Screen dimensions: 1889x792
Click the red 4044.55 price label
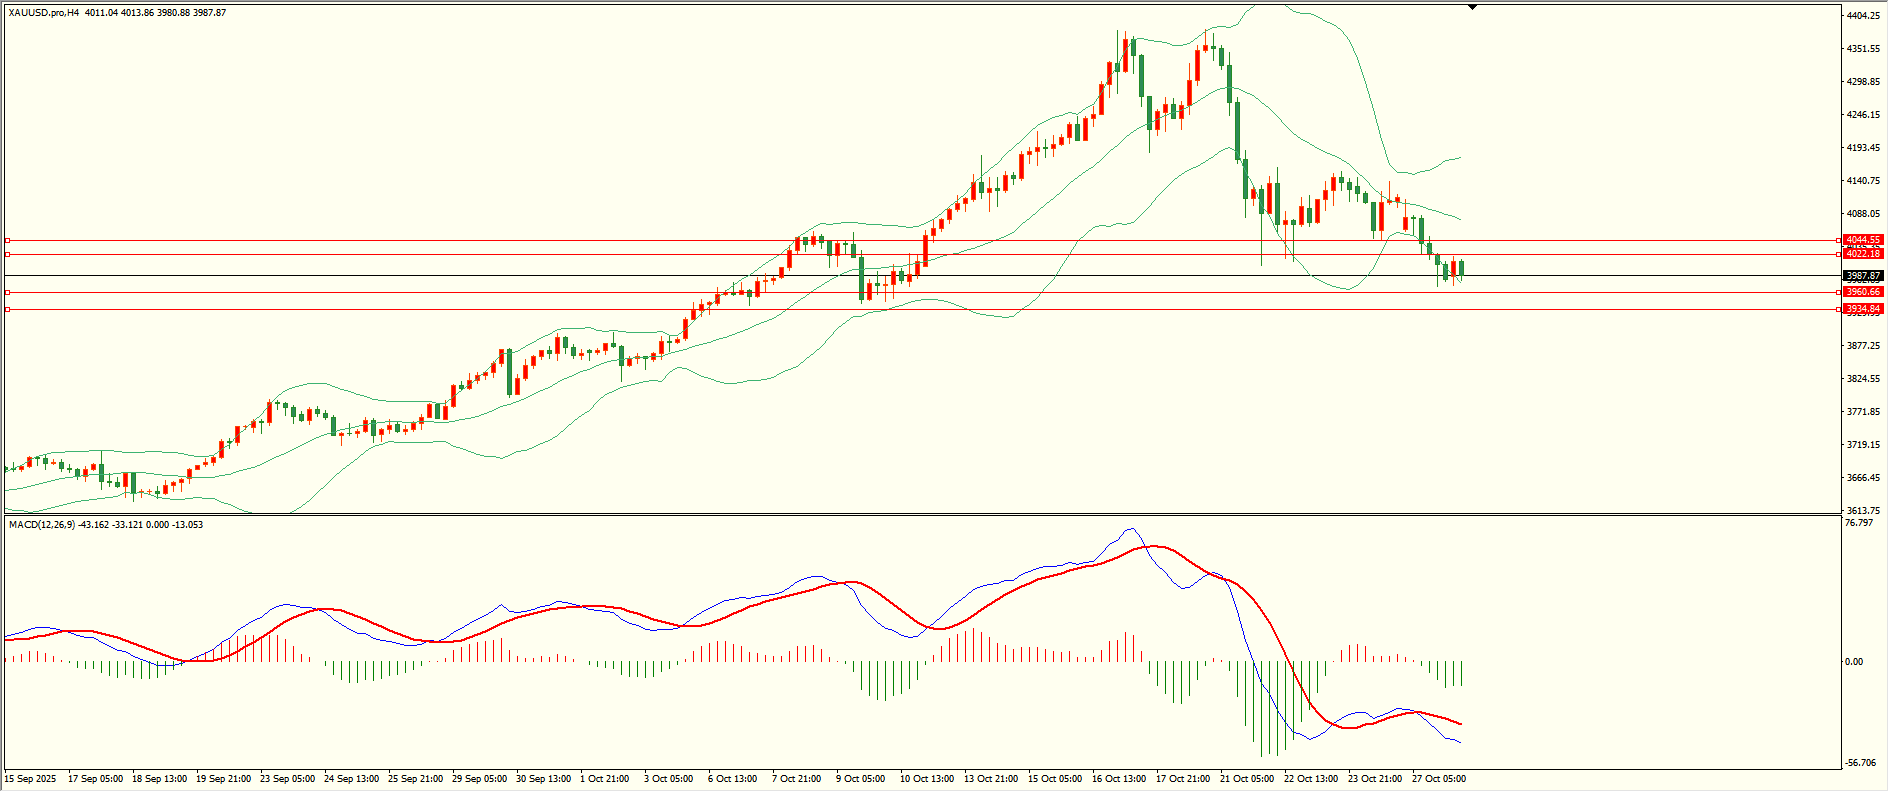[x=1864, y=240]
